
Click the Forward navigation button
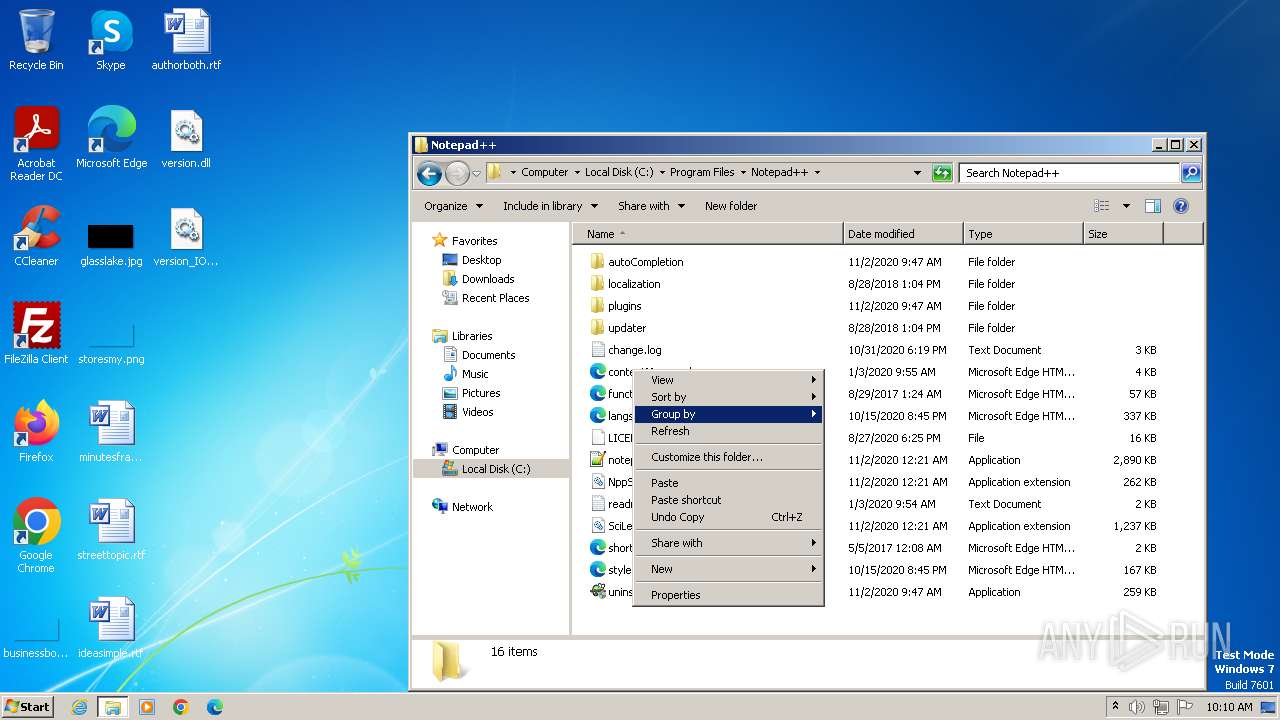point(457,173)
